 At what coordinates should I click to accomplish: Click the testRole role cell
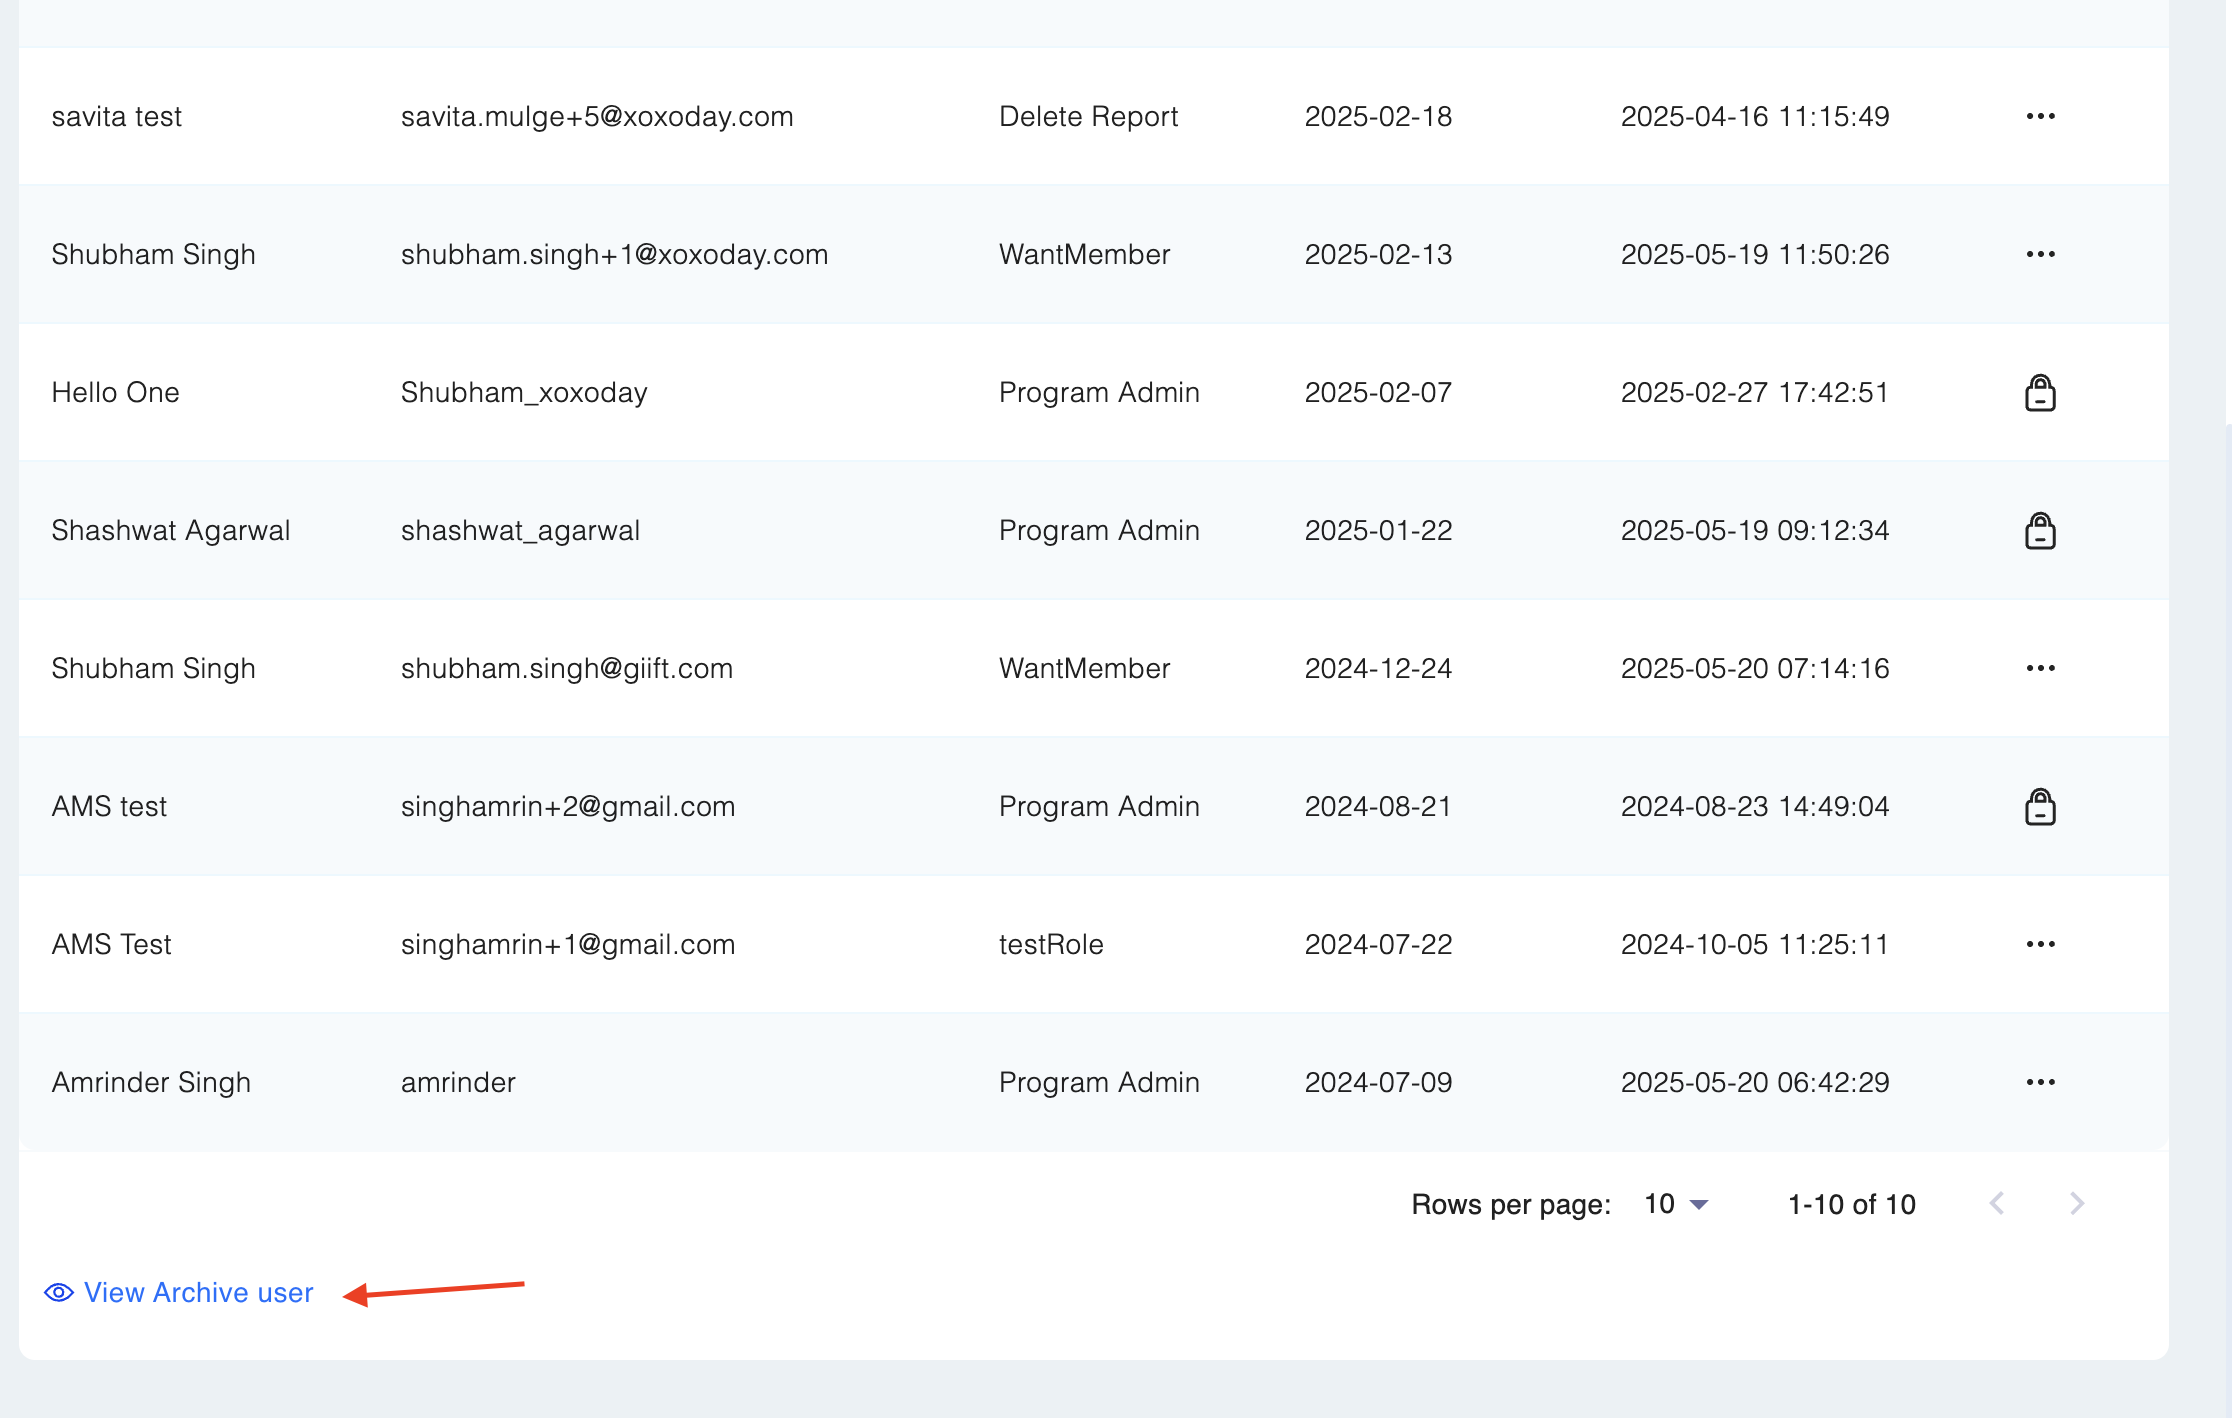(x=1051, y=944)
